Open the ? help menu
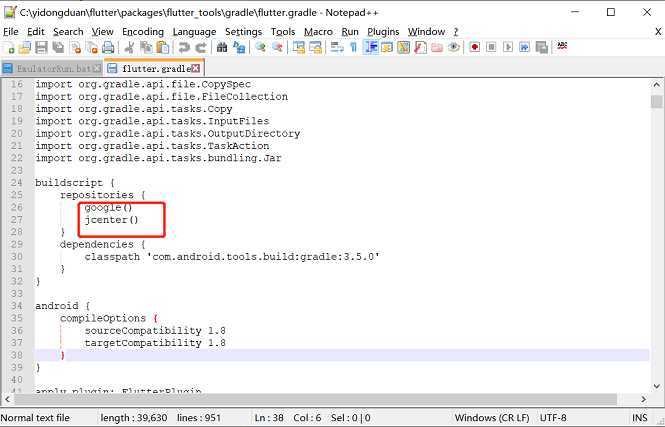Image resolution: width=665 pixels, height=427 pixels. [x=455, y=32]
